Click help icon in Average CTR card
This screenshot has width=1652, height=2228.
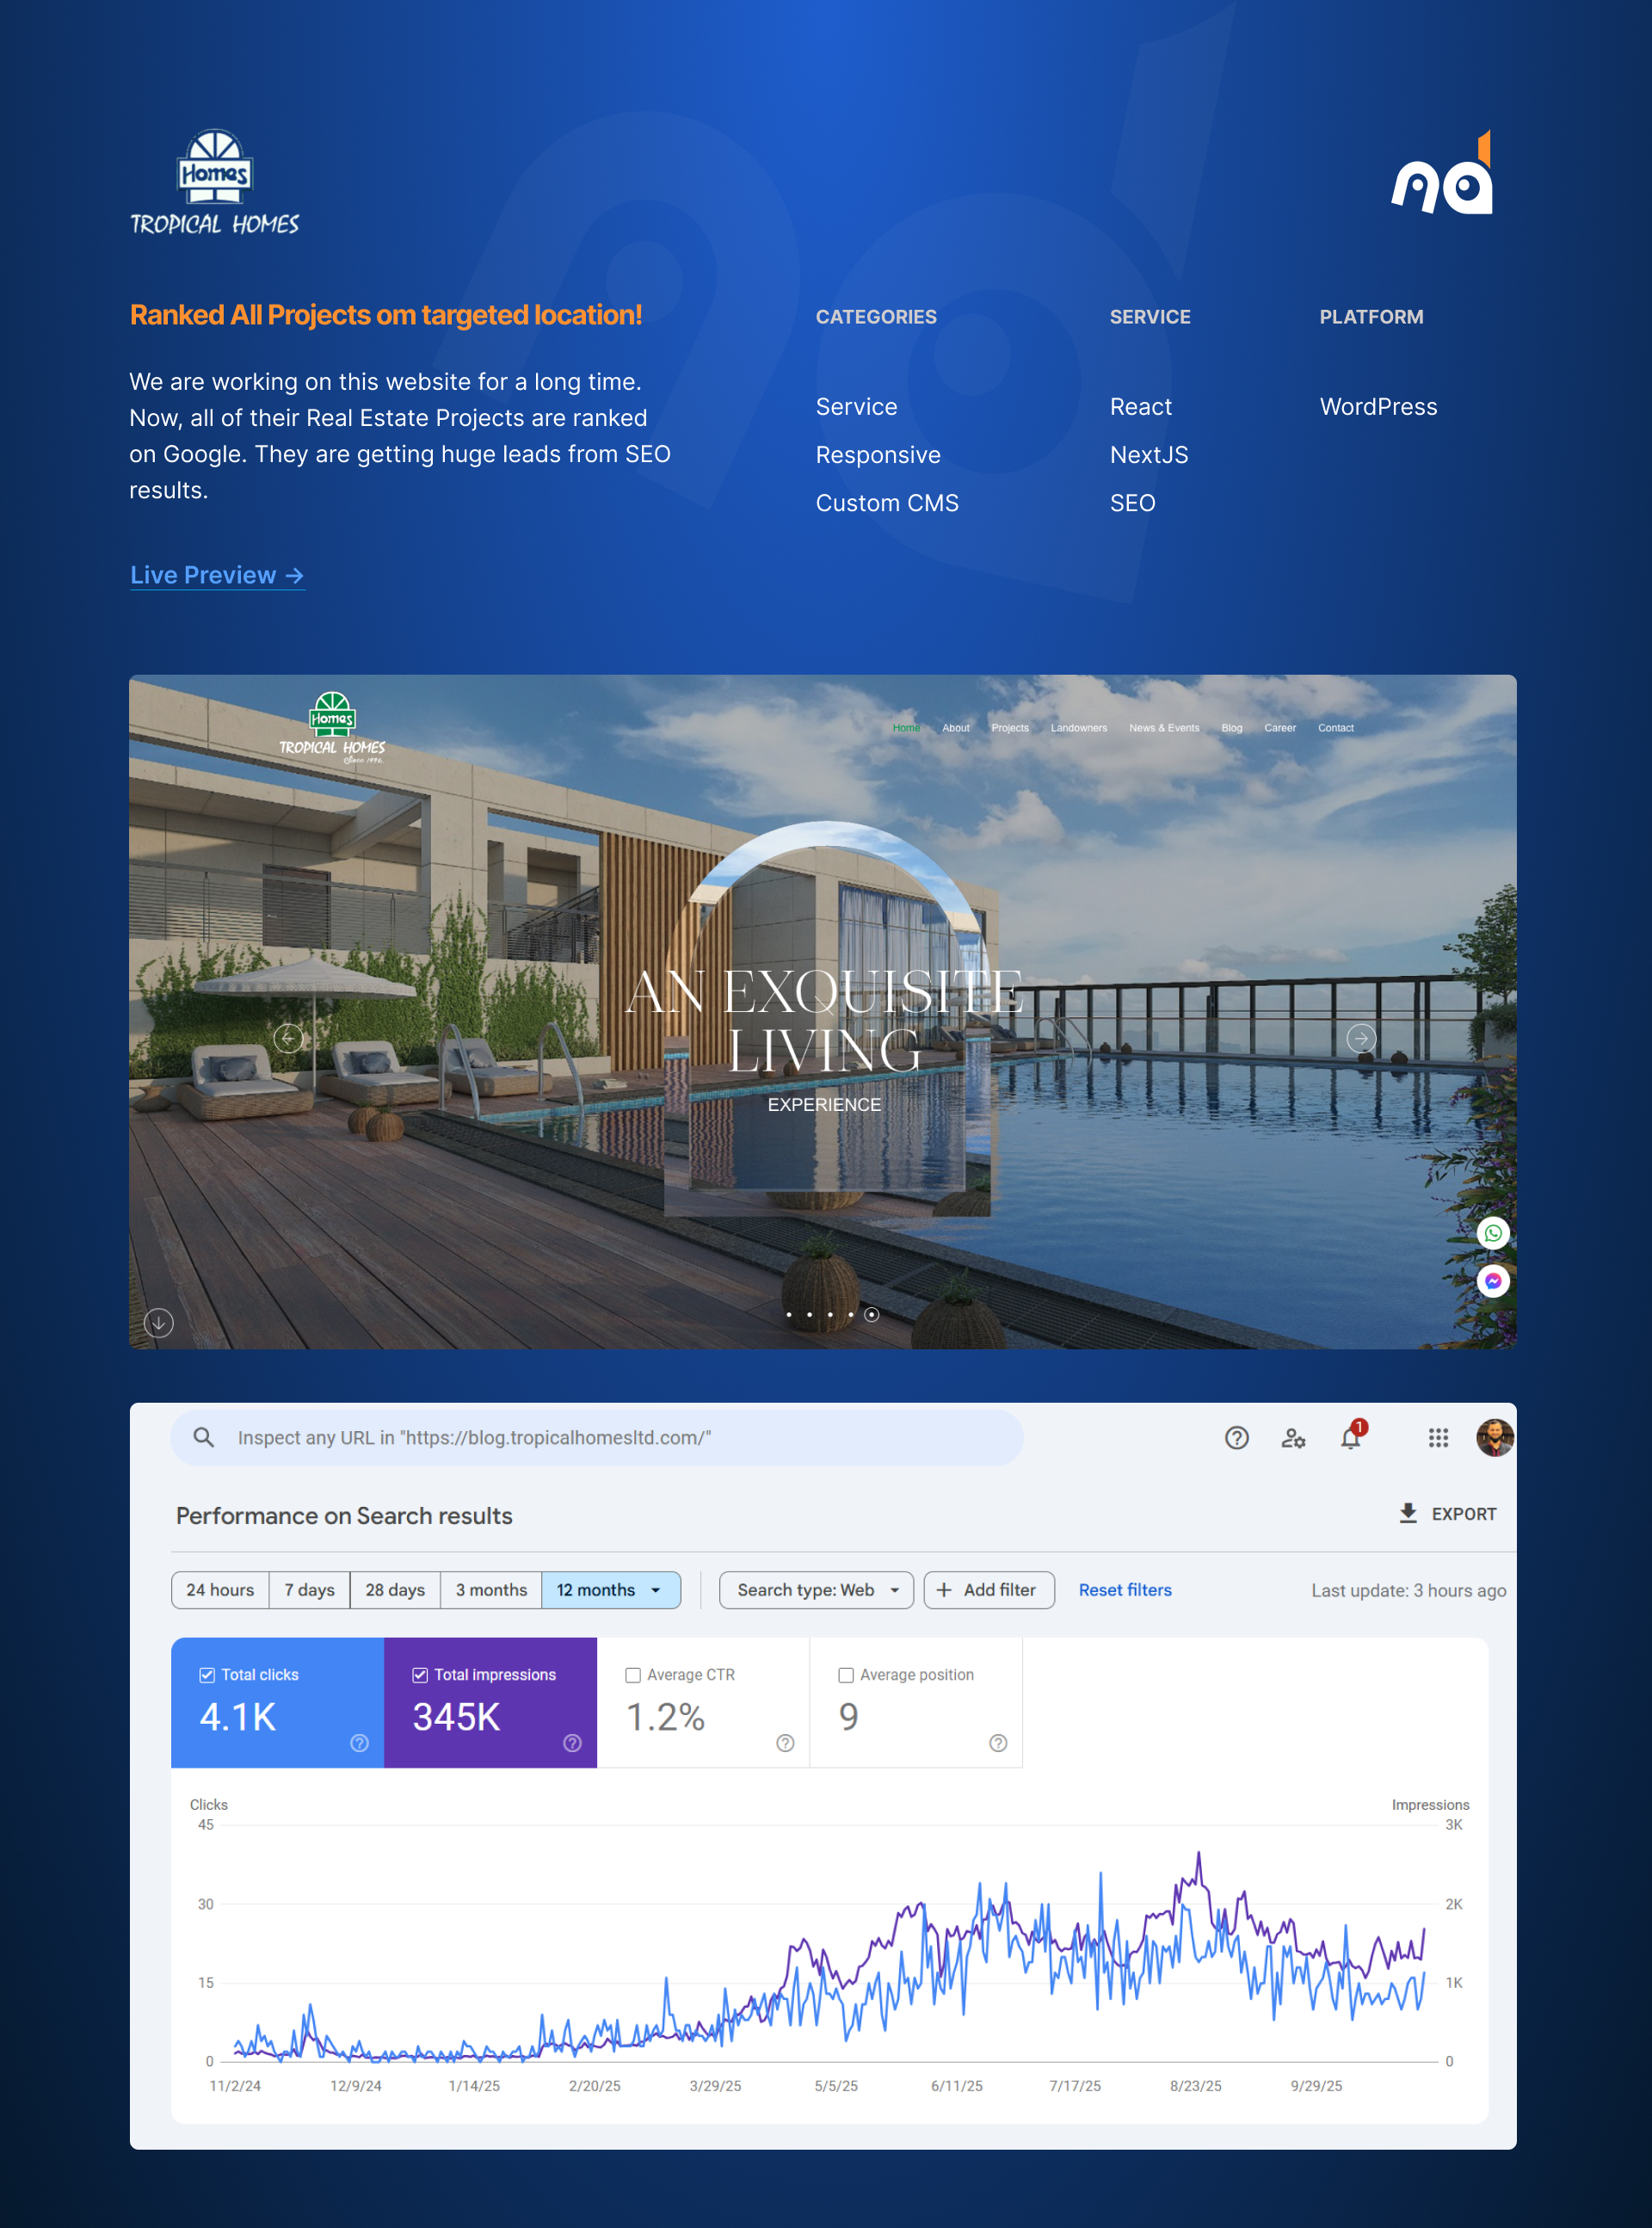(x=786, y=1743)
